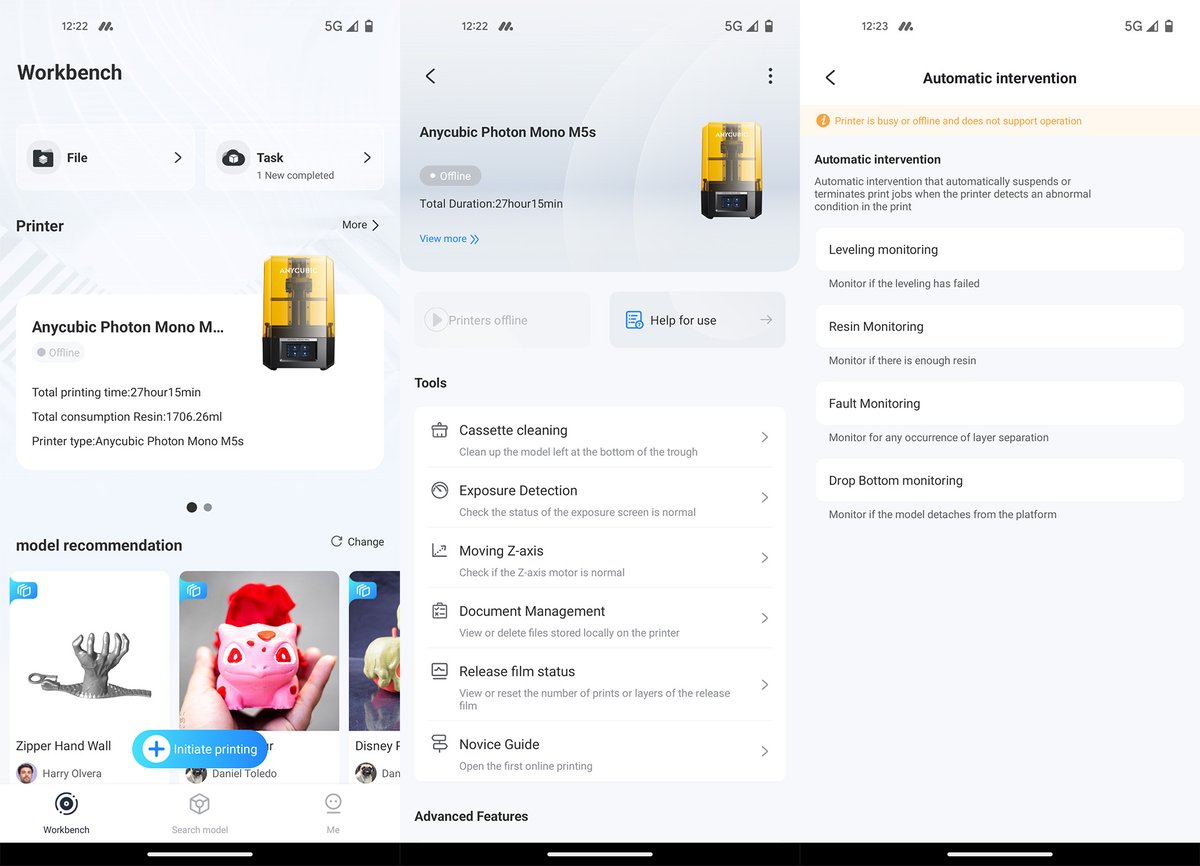Select the Workbench tab in bottom navigation

(x=66, y=812)
